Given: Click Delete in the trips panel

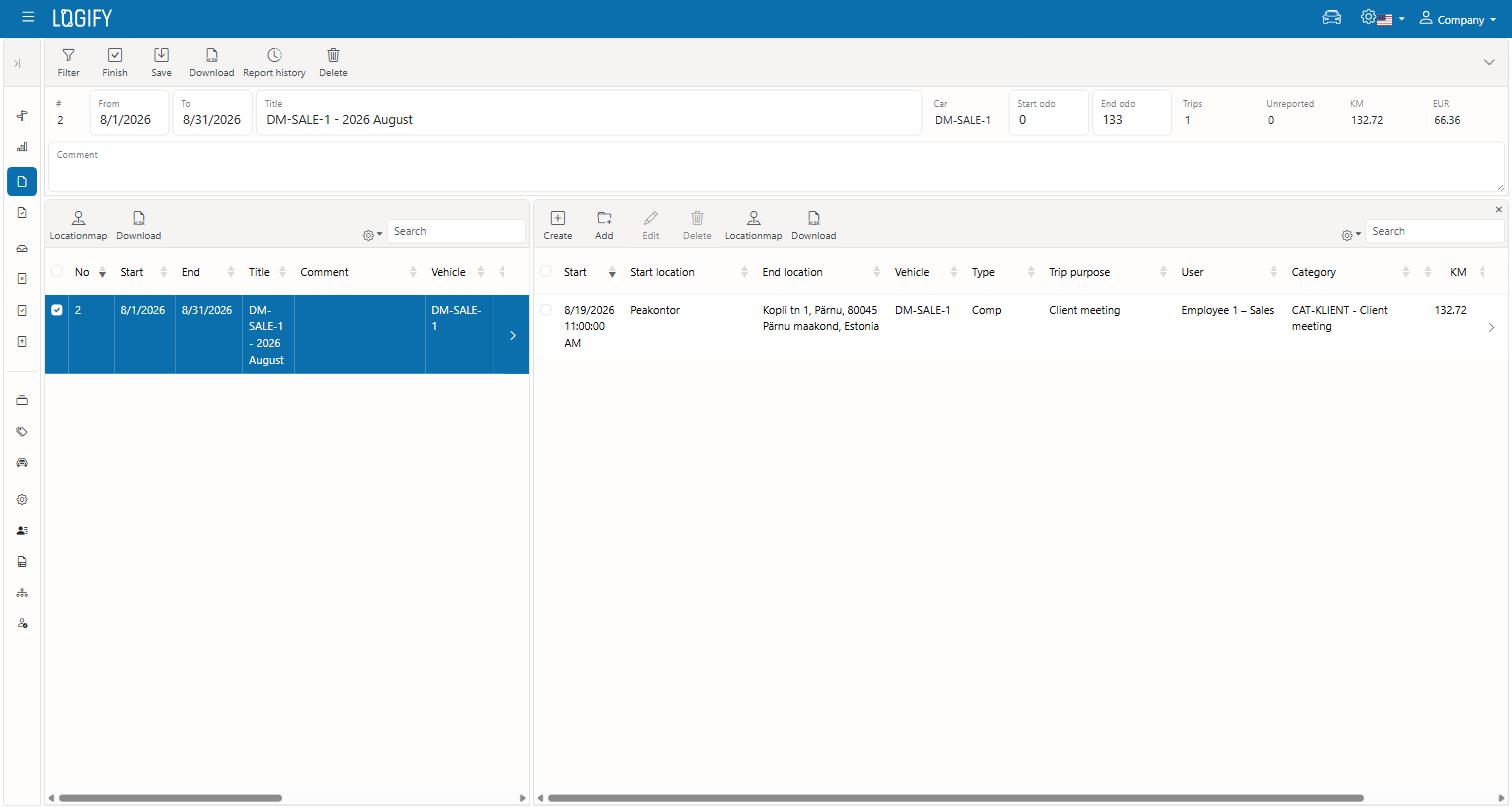Looking at the screenshot, I should [x=697, y=225].
